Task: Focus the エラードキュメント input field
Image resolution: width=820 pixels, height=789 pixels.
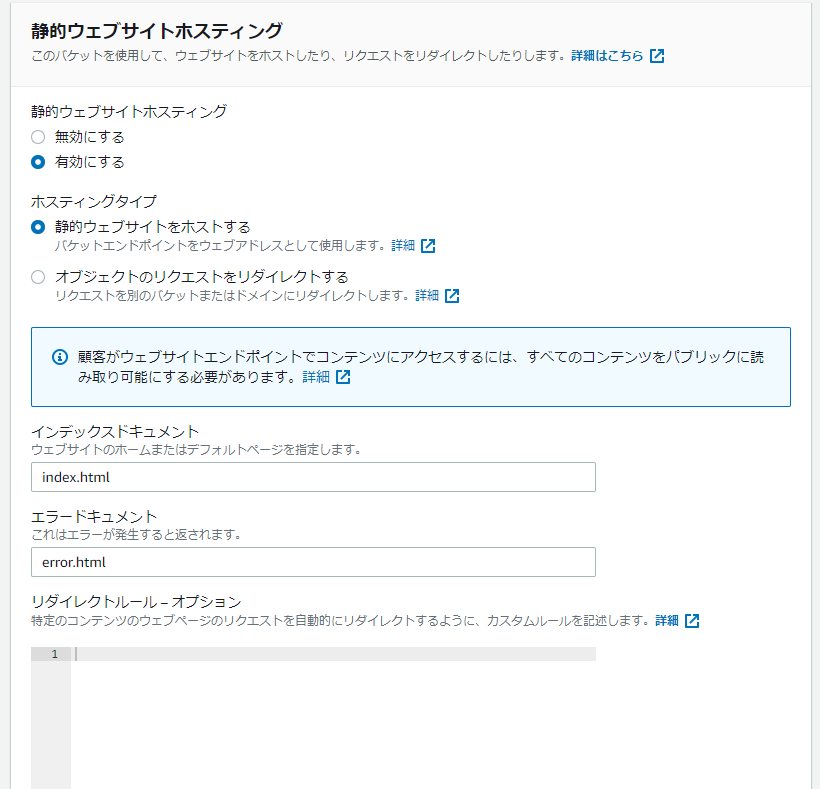Action: click(313, 562)
